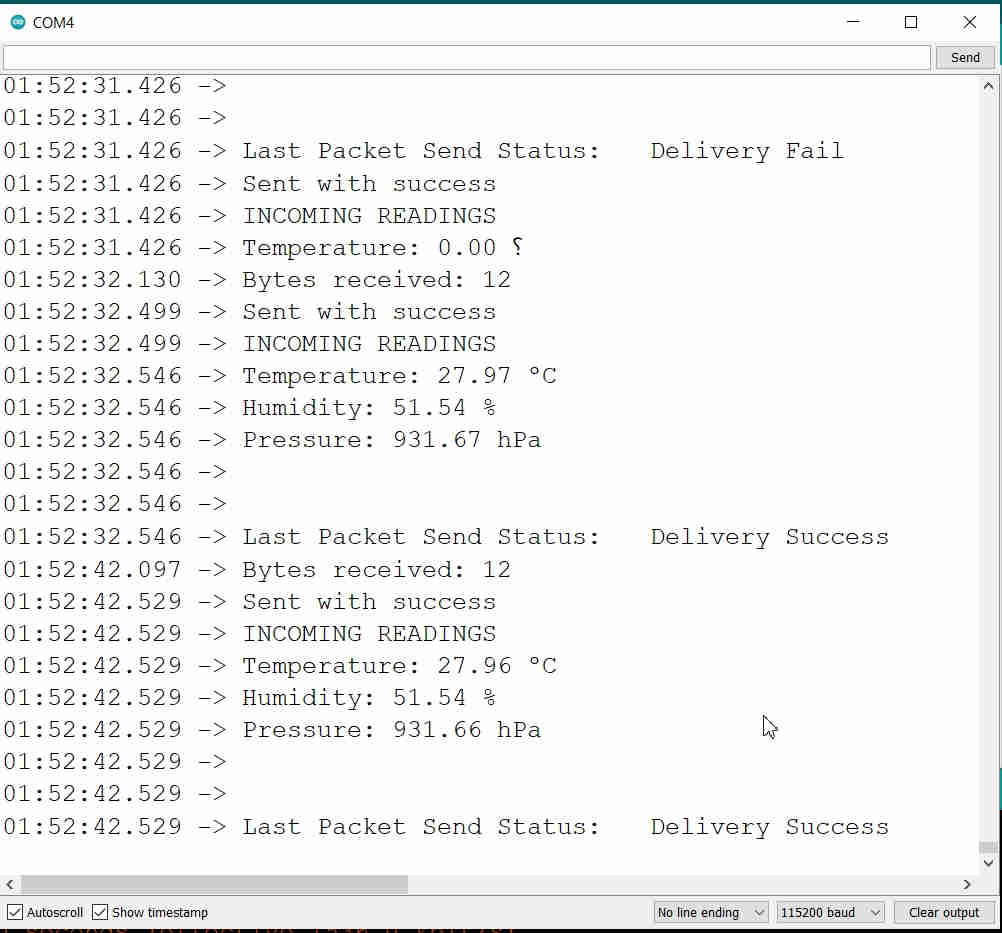
Task: Focus the serial message input field
Action: 466,58
